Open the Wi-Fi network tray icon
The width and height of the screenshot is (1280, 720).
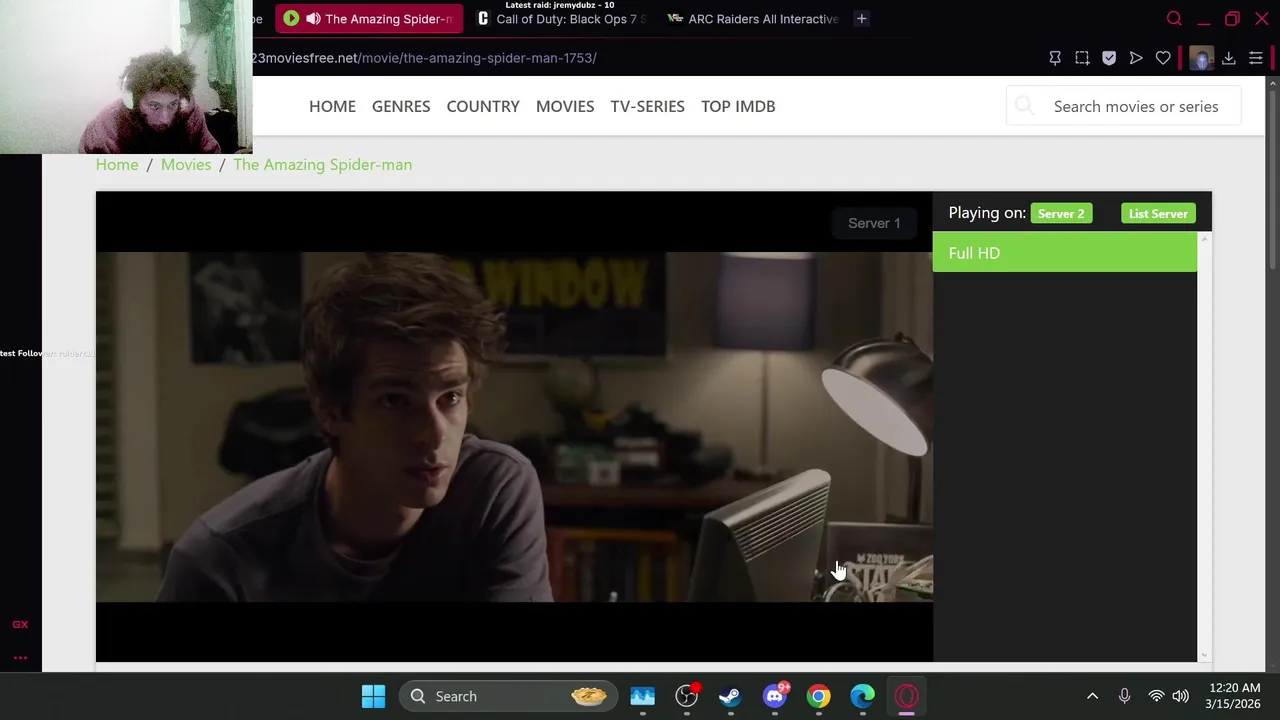(1156, 696)
